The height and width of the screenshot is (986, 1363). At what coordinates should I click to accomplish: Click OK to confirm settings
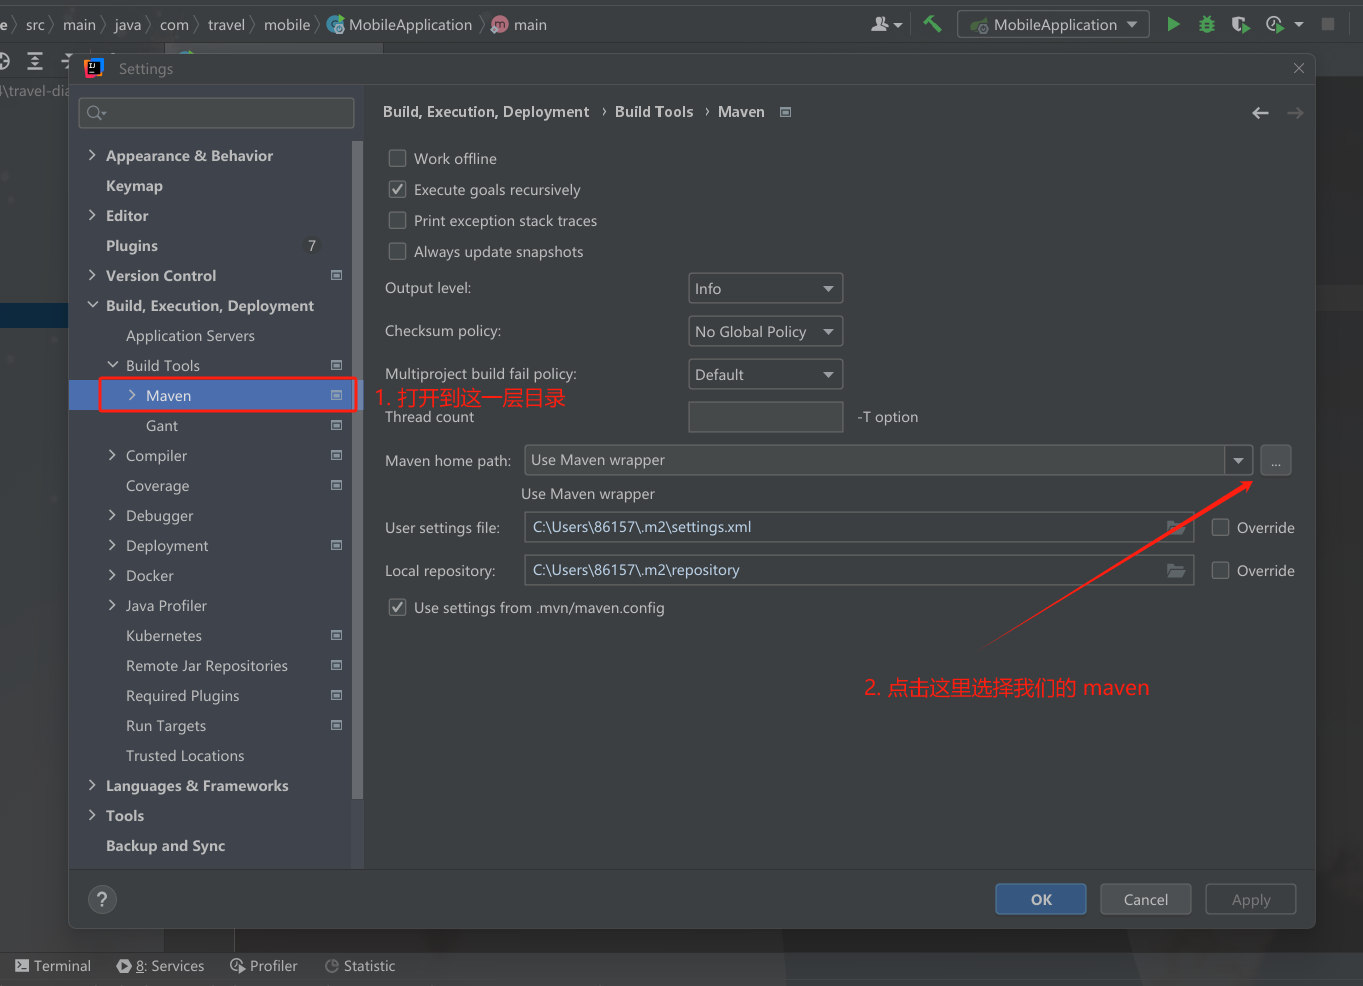(x=1041, y=899)
